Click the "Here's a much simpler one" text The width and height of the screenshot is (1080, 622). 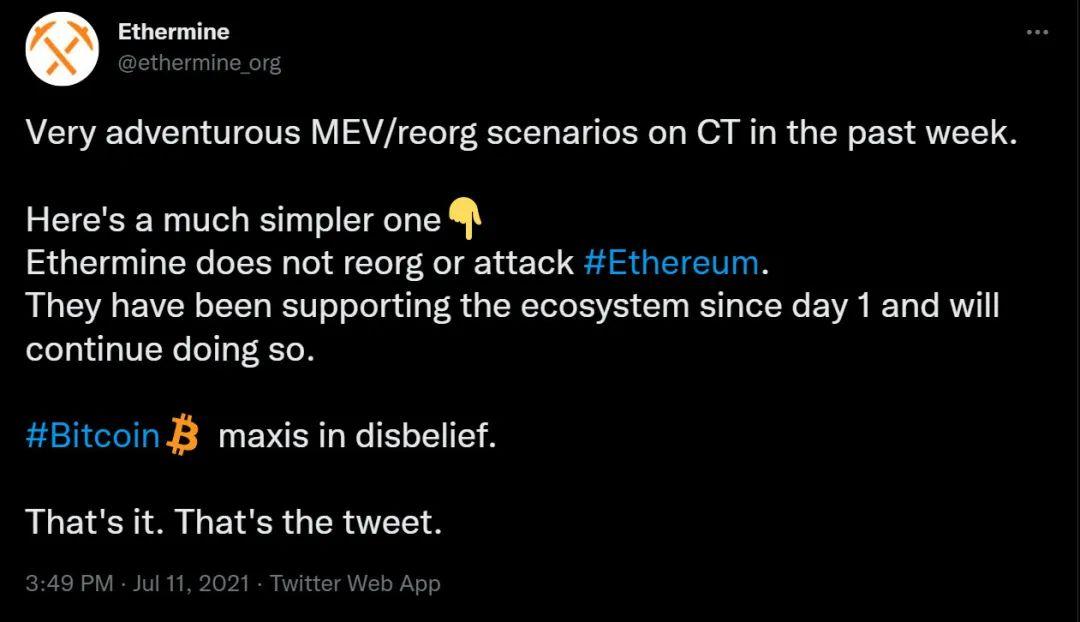coord(233,220)
